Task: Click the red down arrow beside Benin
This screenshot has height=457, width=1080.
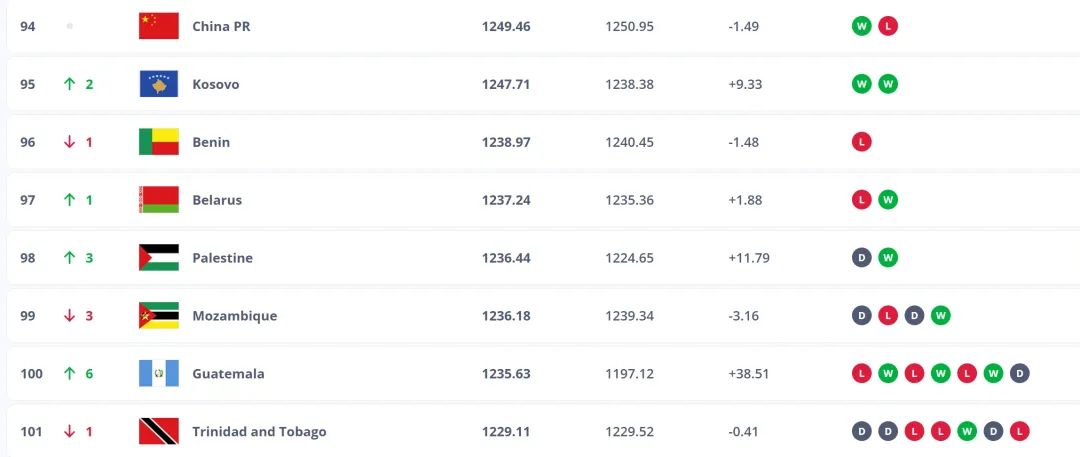Action: pyautogui.click(x=69, y=142)
